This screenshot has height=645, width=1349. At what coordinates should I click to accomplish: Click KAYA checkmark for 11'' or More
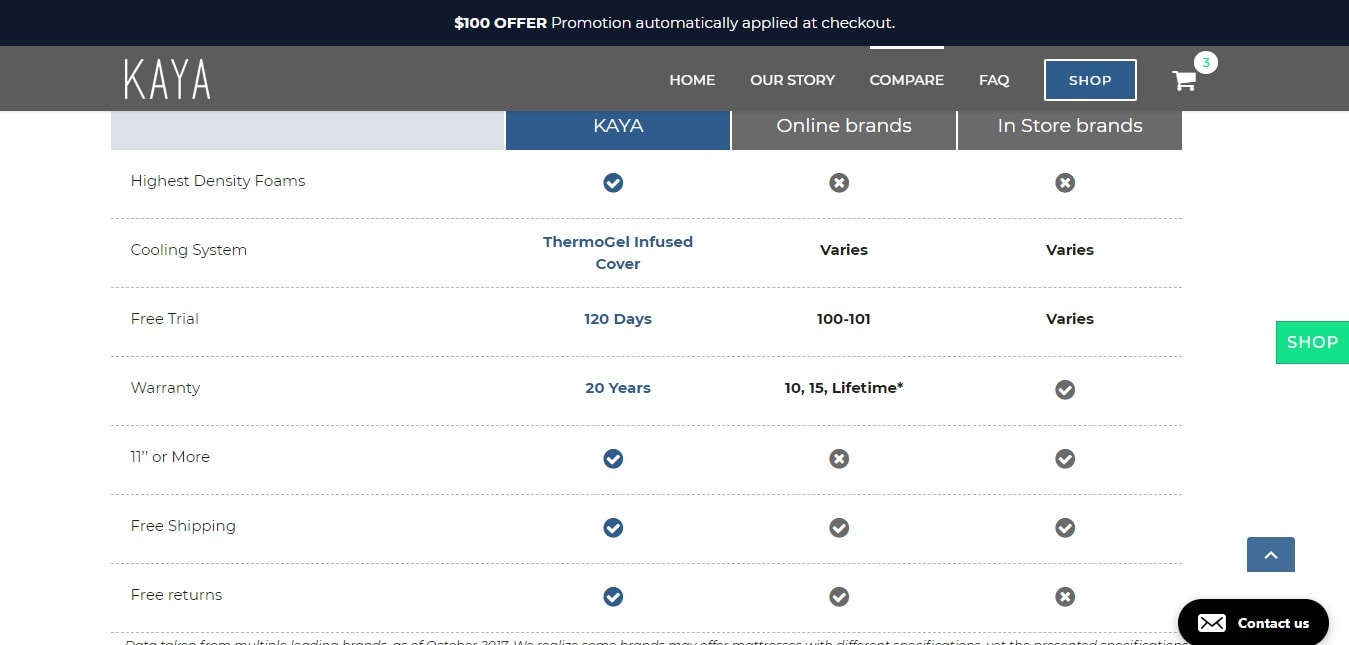[613, 459]
